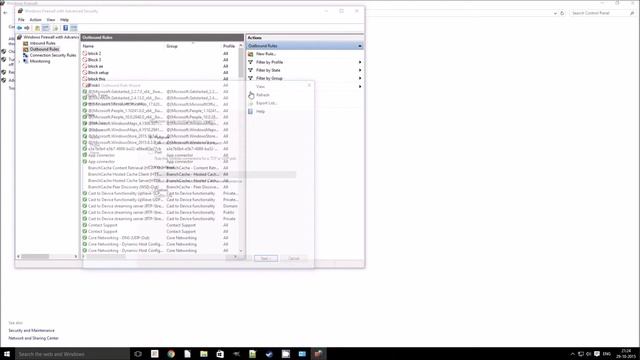Expand the View submenu arrow in Actions
640x360 pixels.
pos(360,87)
